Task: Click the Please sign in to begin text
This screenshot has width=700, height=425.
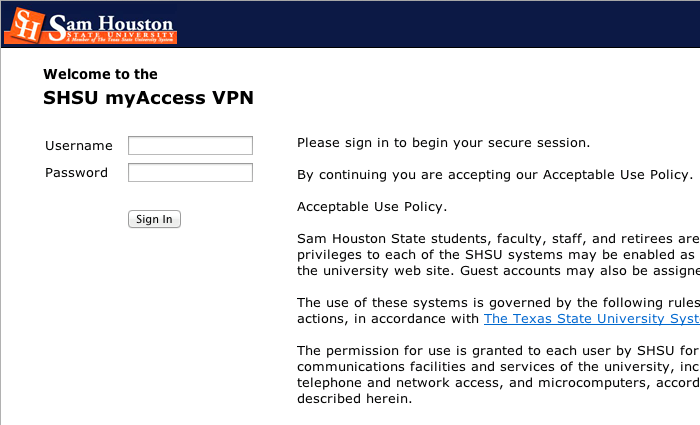Action: (x=443, y=143)
